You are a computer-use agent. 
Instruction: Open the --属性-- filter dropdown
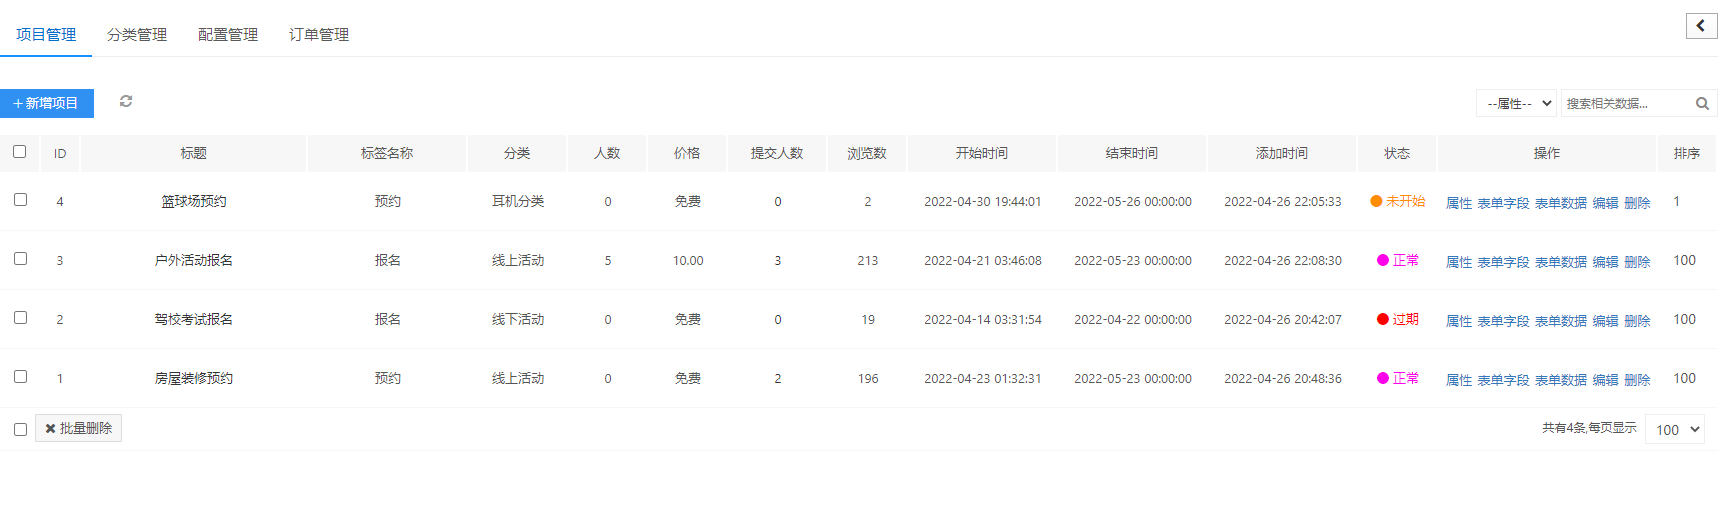tap(1516, 103)
